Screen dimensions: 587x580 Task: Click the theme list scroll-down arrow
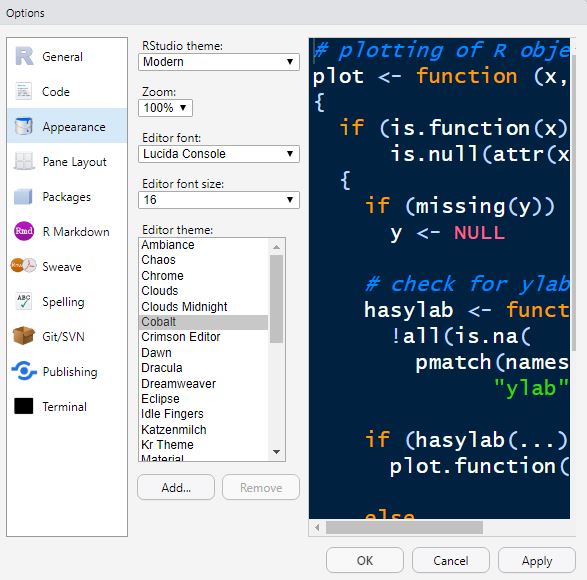point(277,452)
